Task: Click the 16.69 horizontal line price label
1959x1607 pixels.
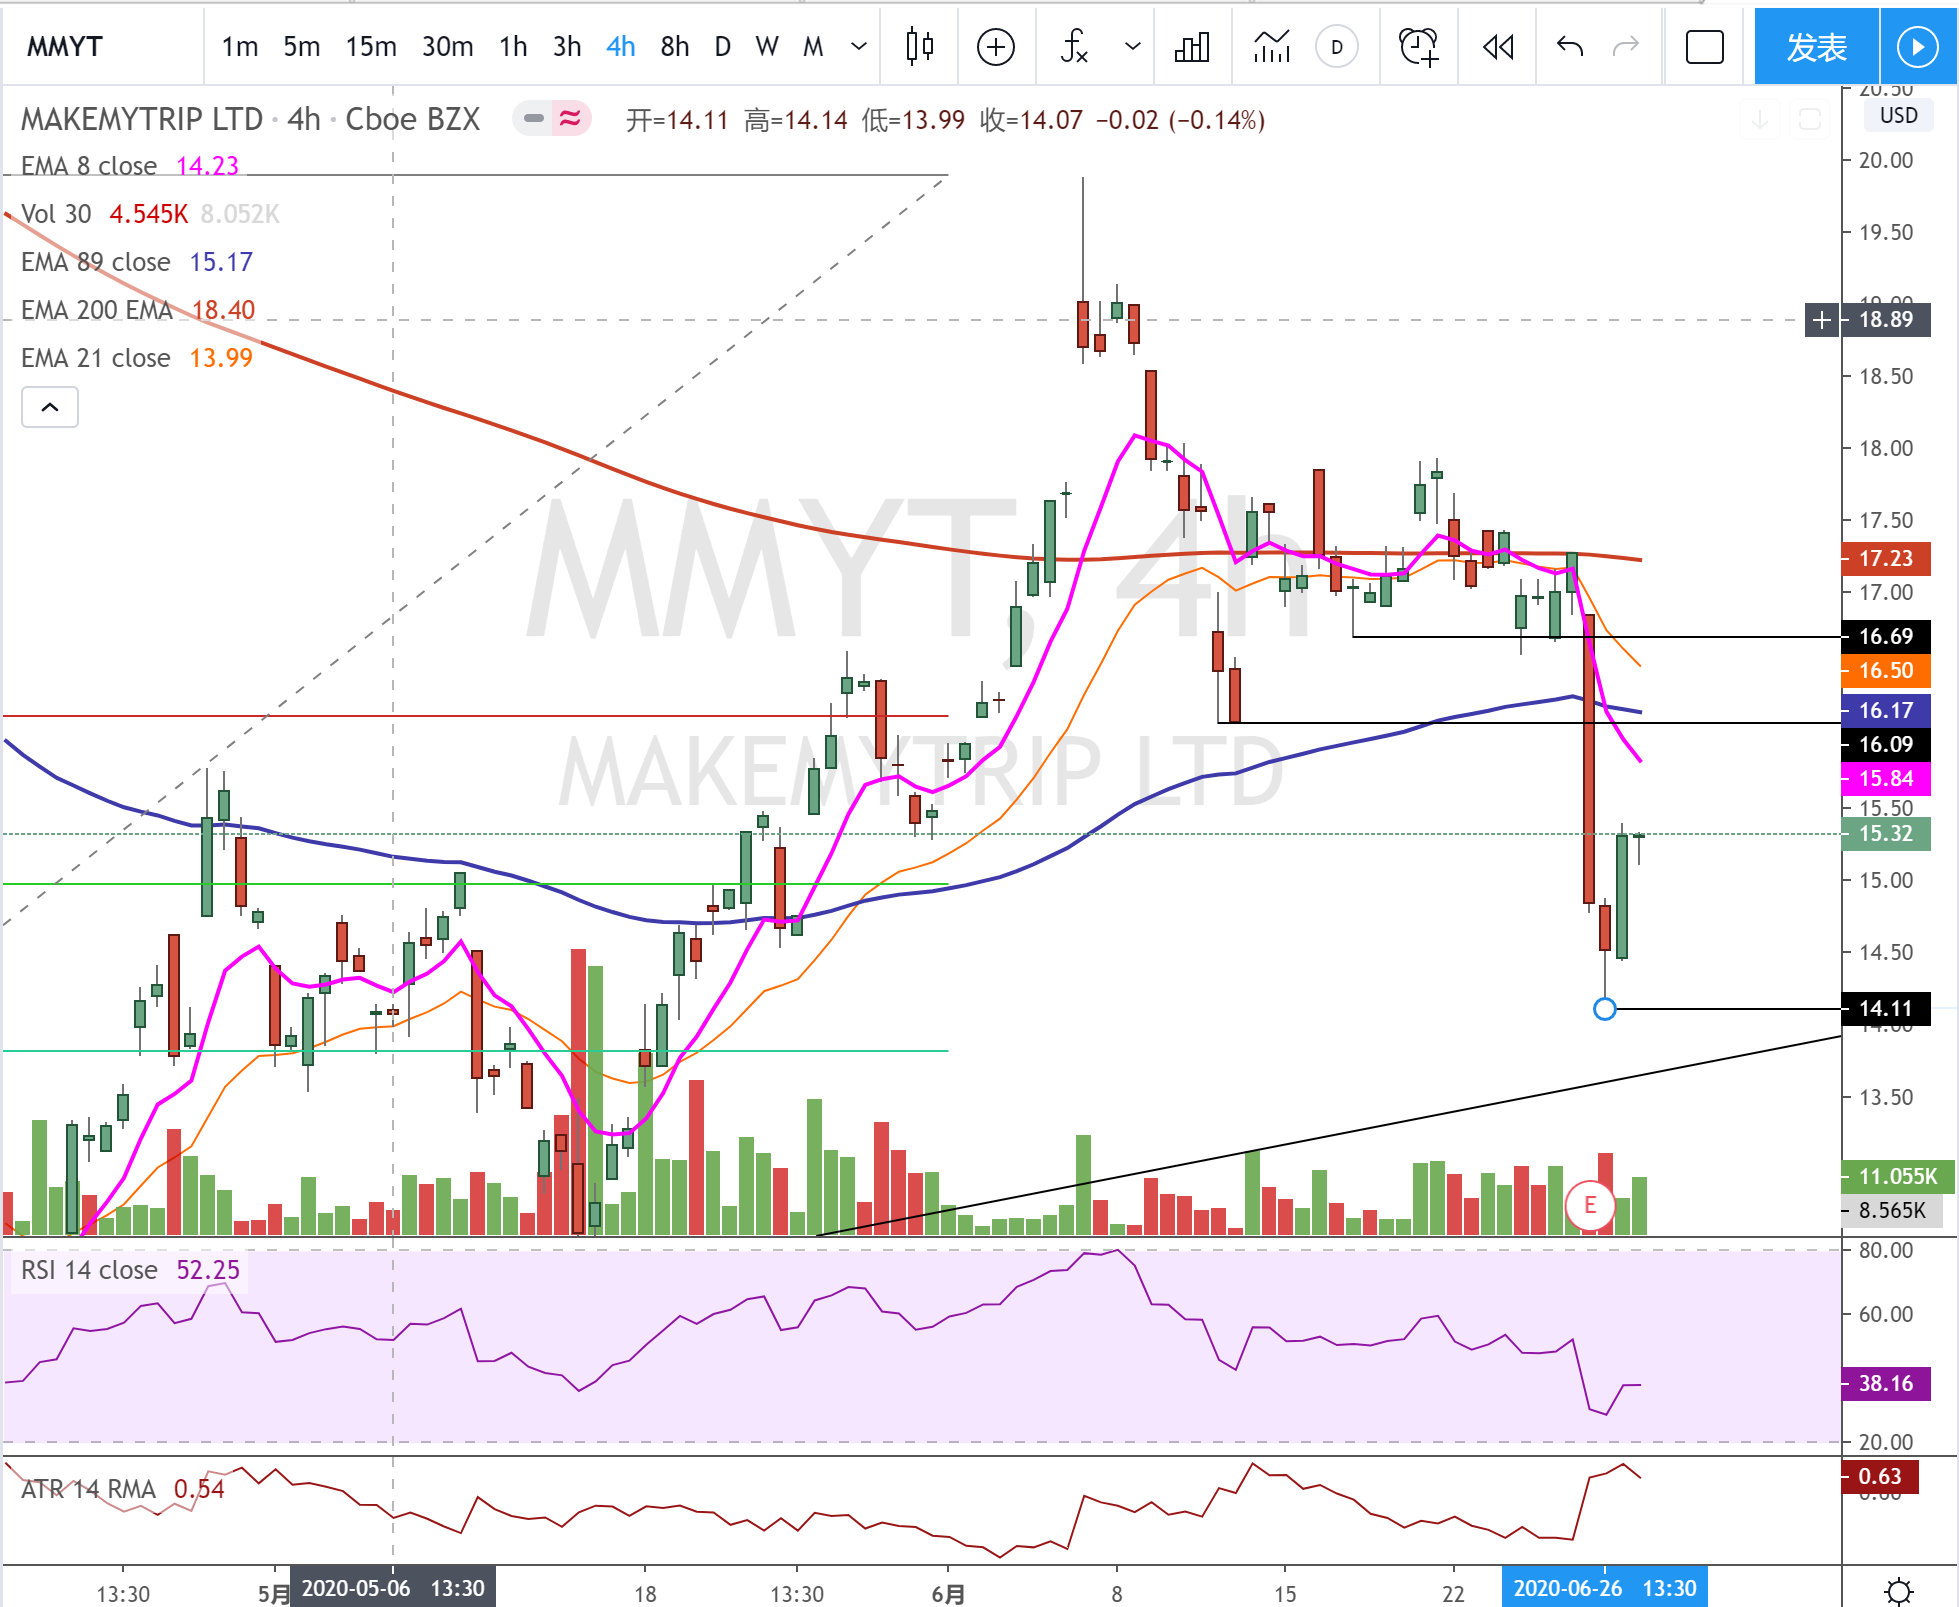Action: pyautogui.click(x=1886, y=636)
